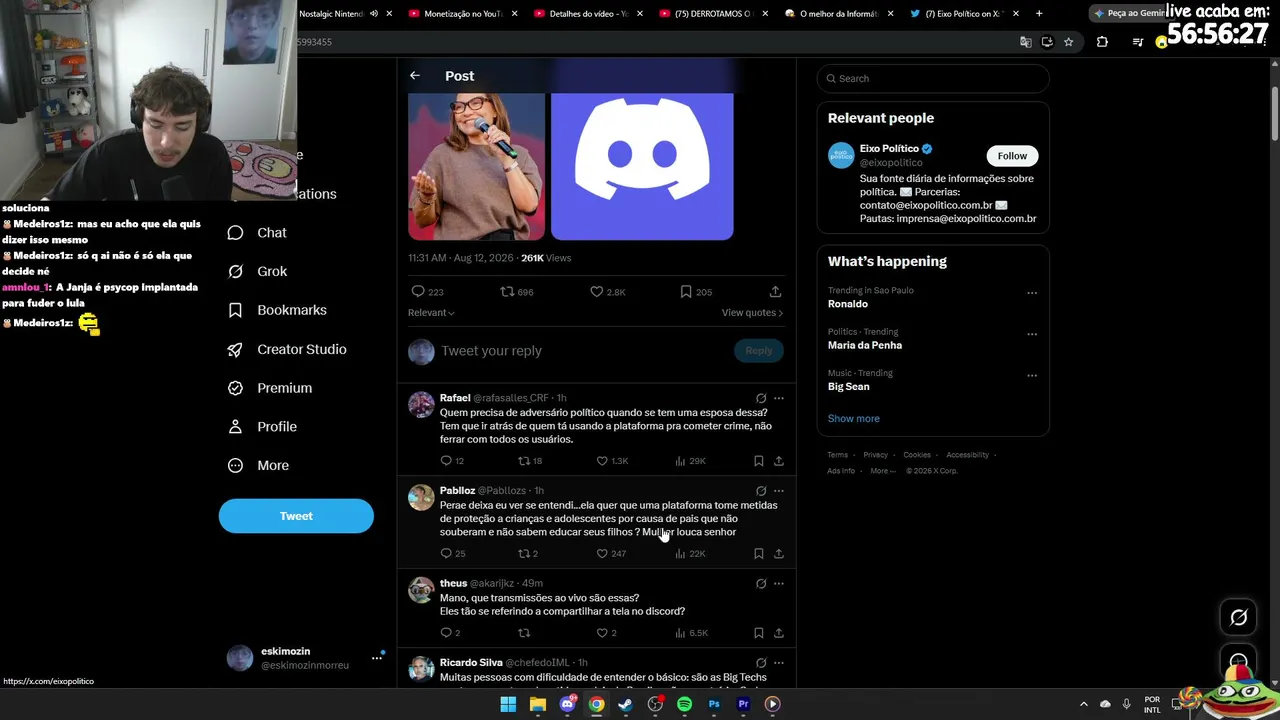The height and width of the screenshot is (720, 1280).
Task: Click Show more under What's happening
Action: pos(854,419)
